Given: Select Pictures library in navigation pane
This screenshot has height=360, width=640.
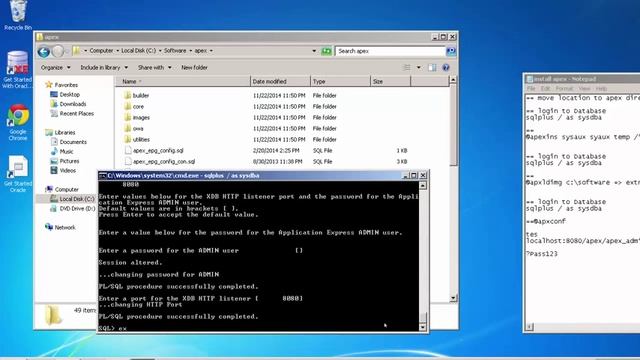Looking at the screenshot, I should (x=69, y=161).
